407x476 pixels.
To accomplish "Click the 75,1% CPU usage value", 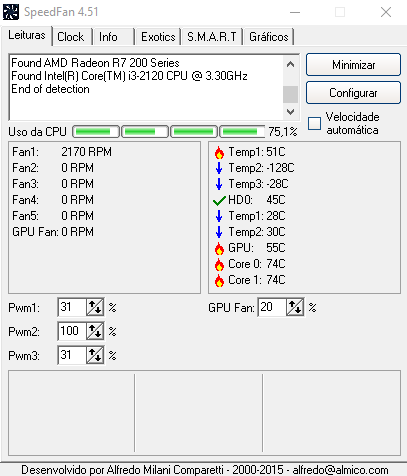I will pos(283,132).
